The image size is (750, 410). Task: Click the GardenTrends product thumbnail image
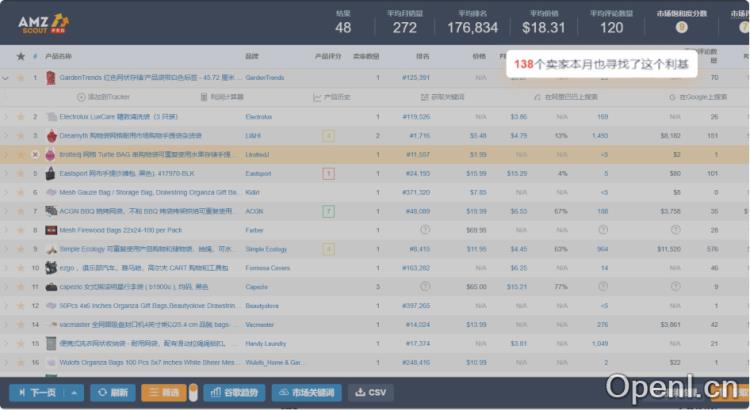point(51,77)
